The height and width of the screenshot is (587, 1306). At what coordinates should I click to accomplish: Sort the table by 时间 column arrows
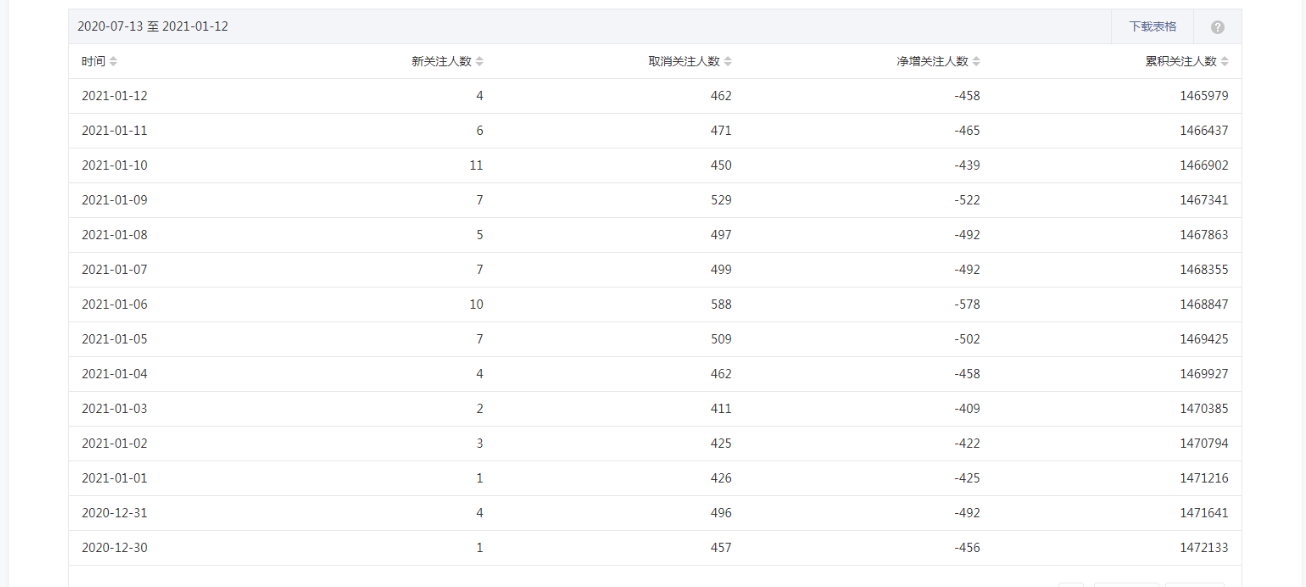113,62
